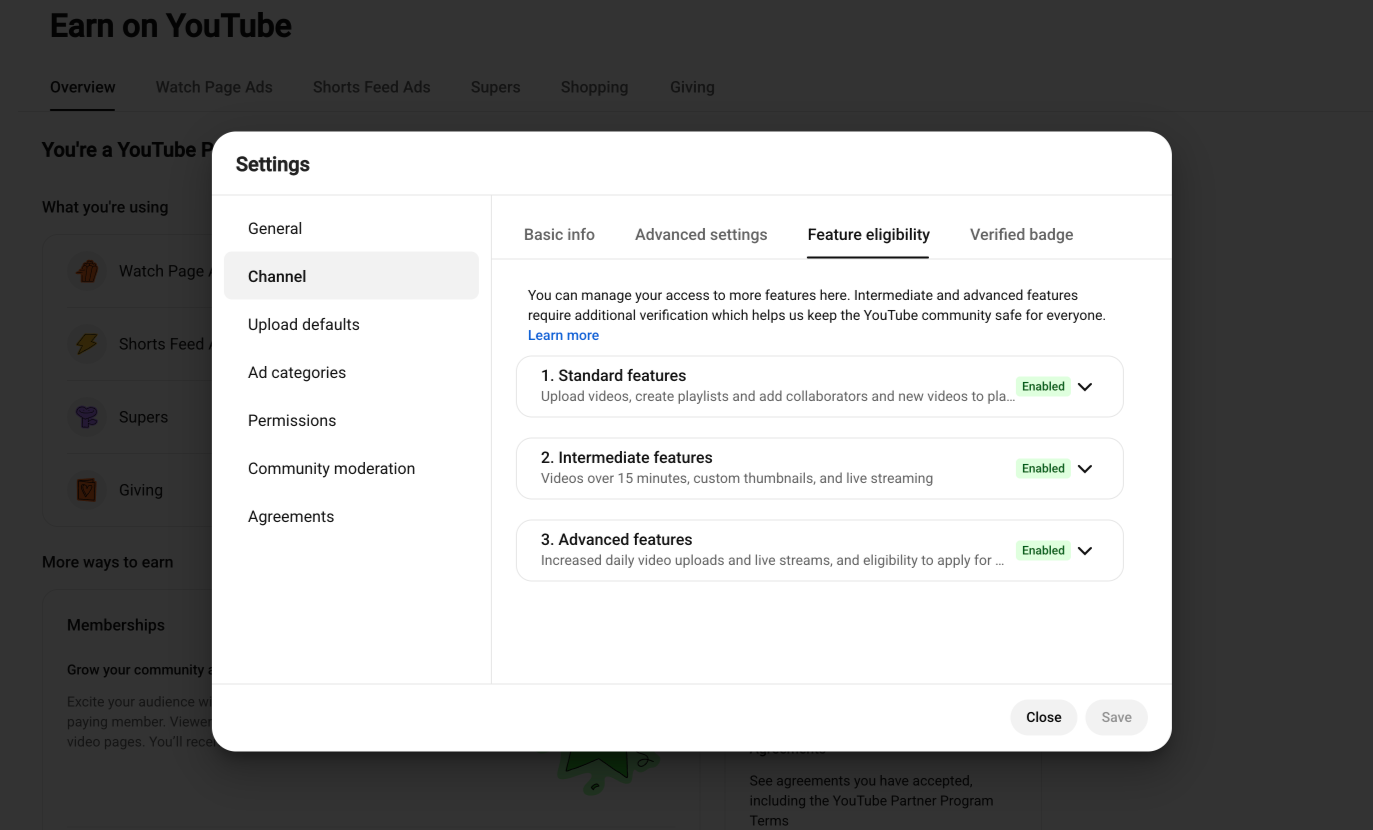Expand the Advanced features chevron
Image resolution: width=1373 pixels, height=830 pixels.
[x=1085, y=551]
